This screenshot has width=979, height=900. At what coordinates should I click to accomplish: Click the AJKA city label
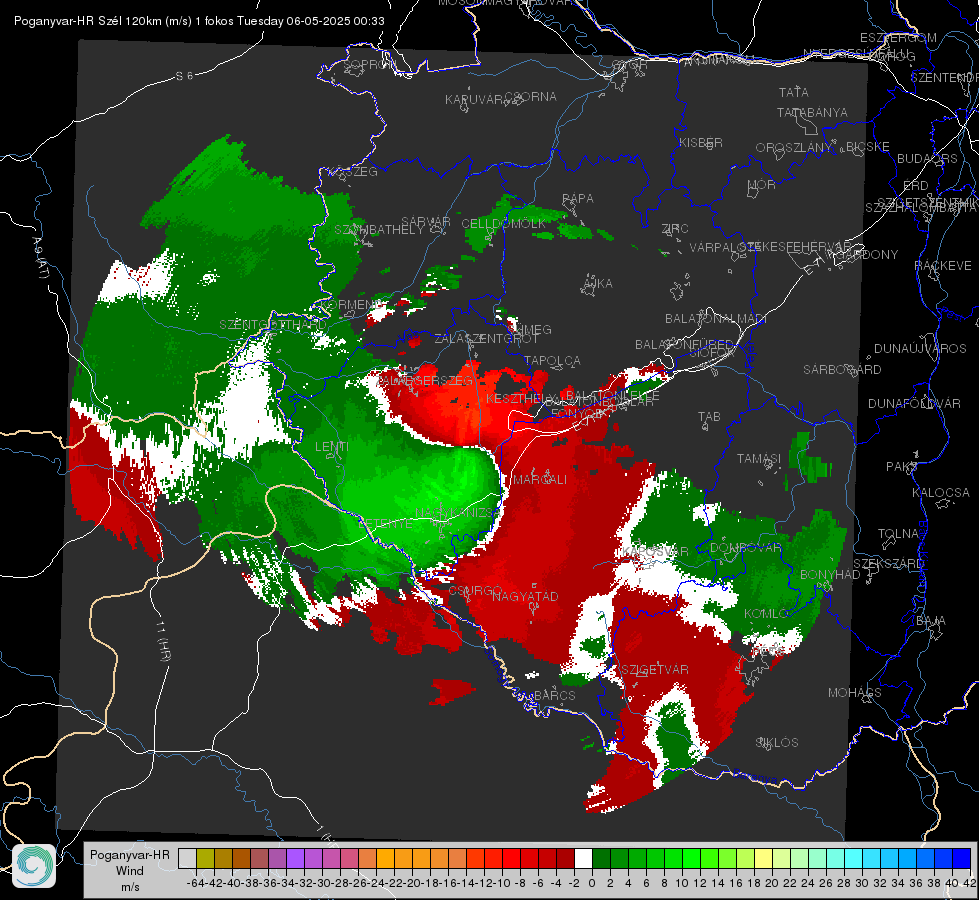[x=598, y=284]
